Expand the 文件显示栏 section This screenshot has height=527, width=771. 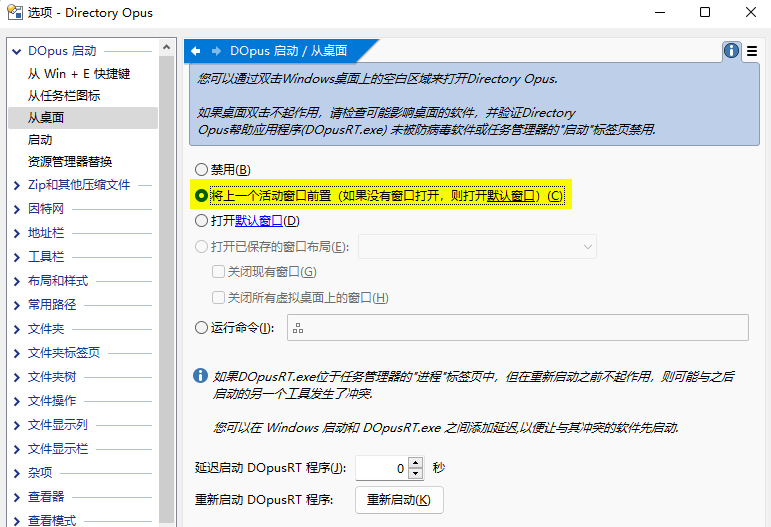point(17,449)
